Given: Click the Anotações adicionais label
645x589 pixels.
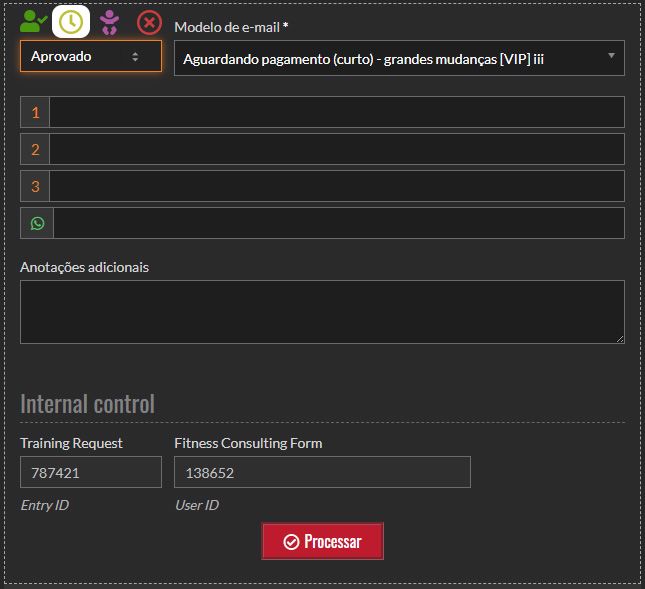Looking at the screenshot, I should [84, 267].
